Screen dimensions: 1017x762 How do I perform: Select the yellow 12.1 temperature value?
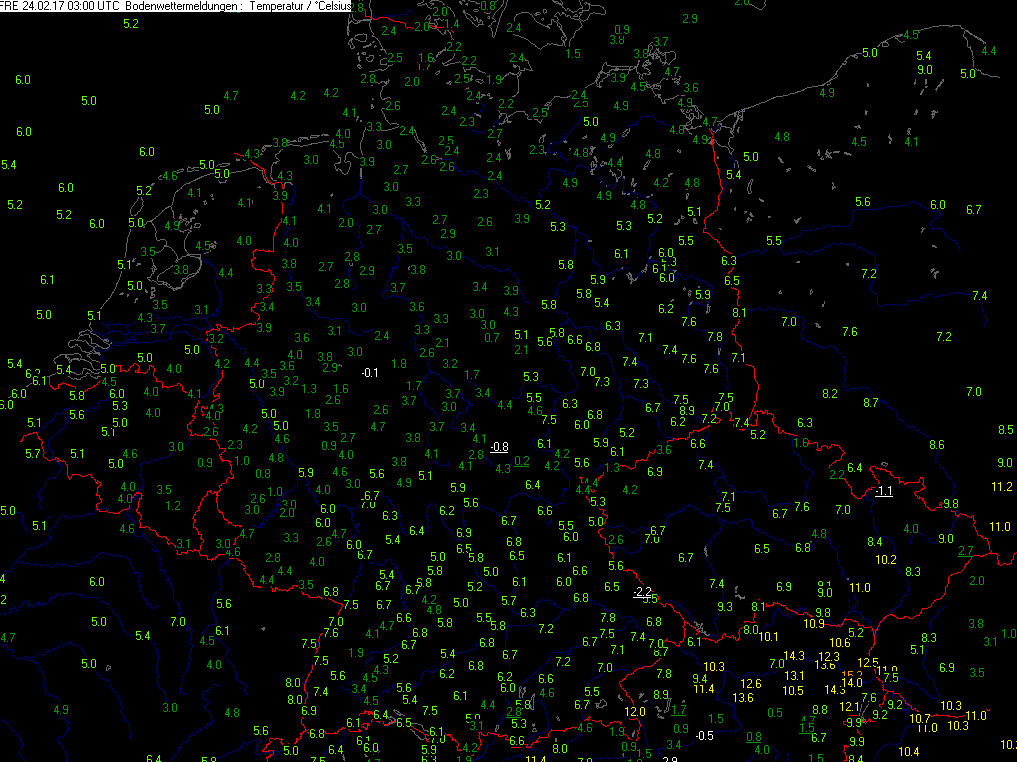tap(848, 707)
